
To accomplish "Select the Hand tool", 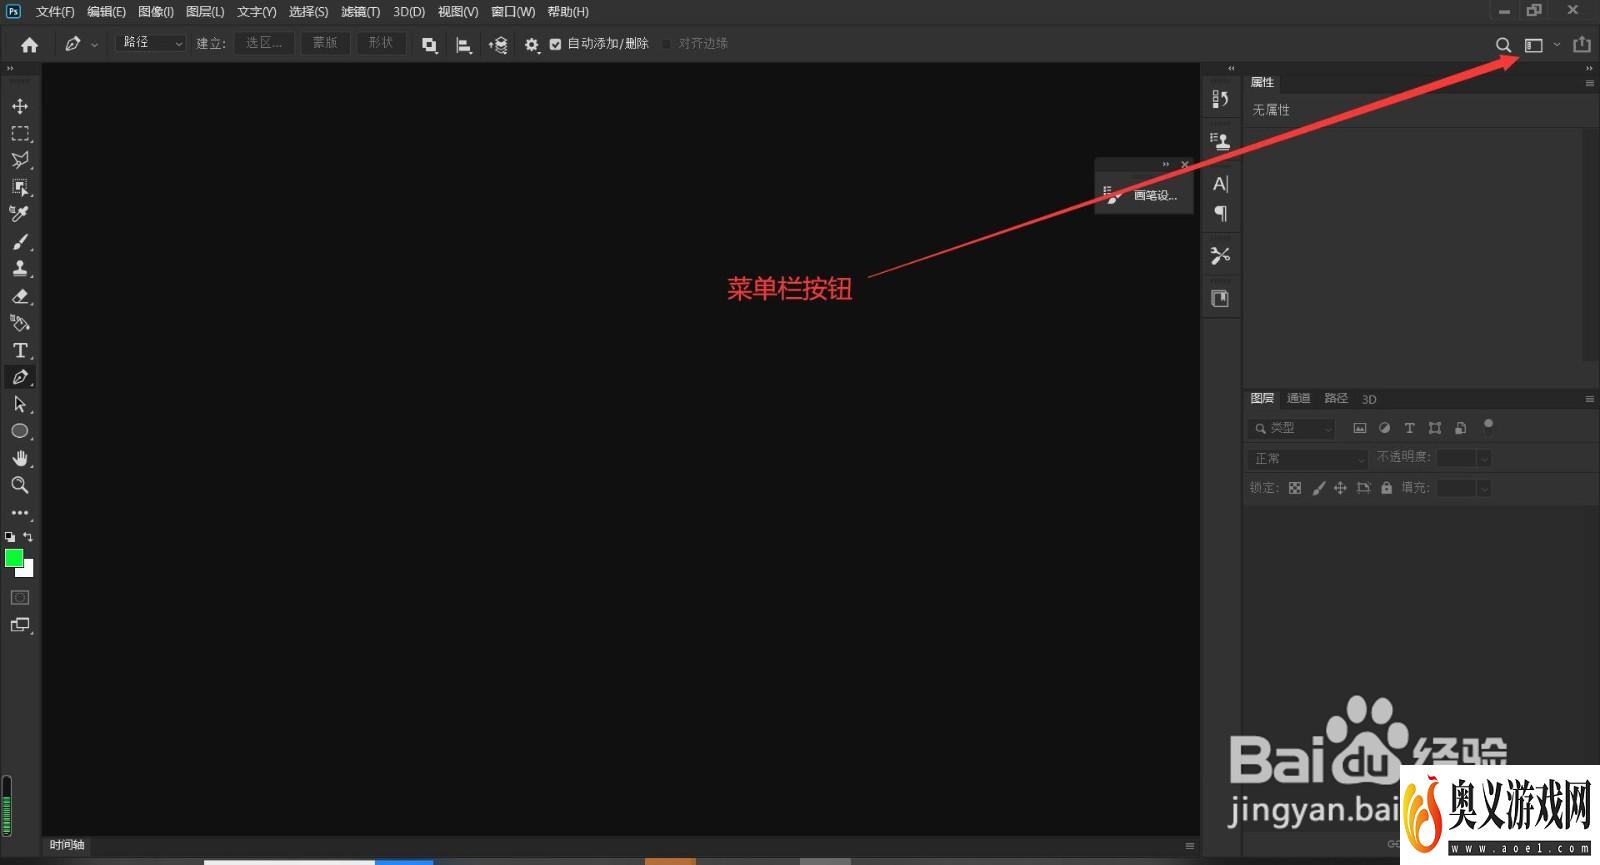I will coord(20,458).
